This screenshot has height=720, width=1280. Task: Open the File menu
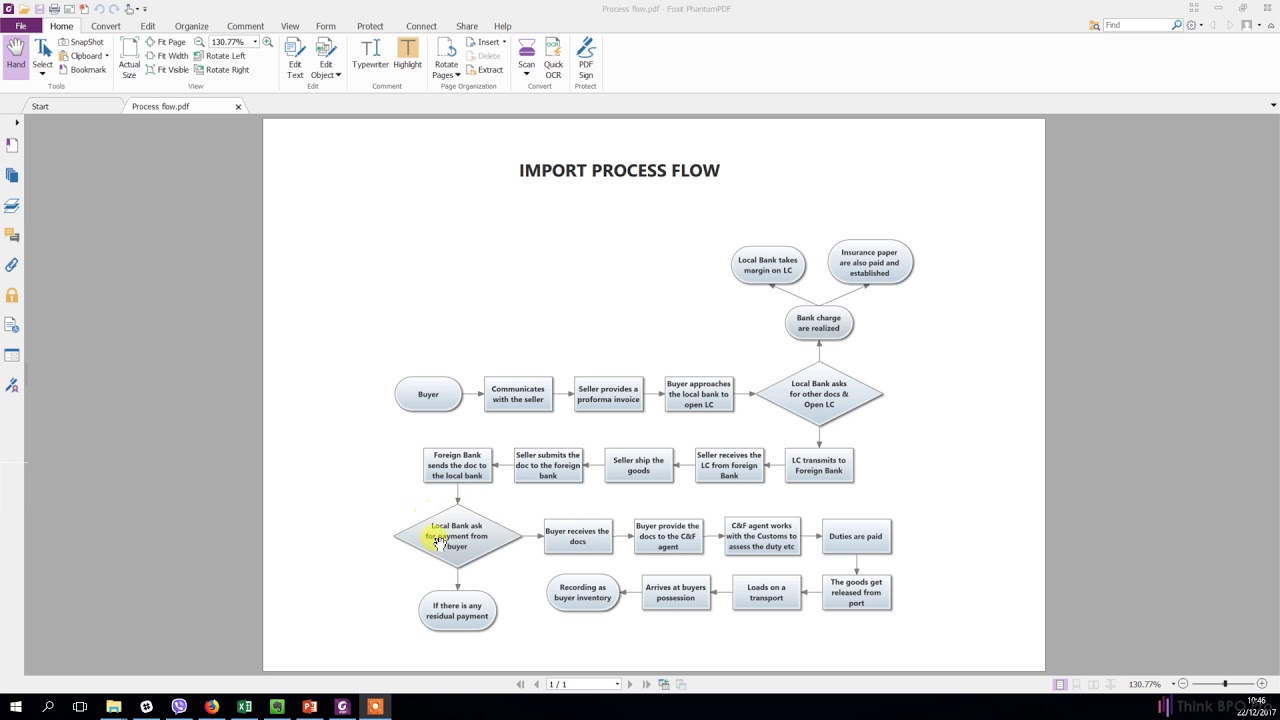21,26
